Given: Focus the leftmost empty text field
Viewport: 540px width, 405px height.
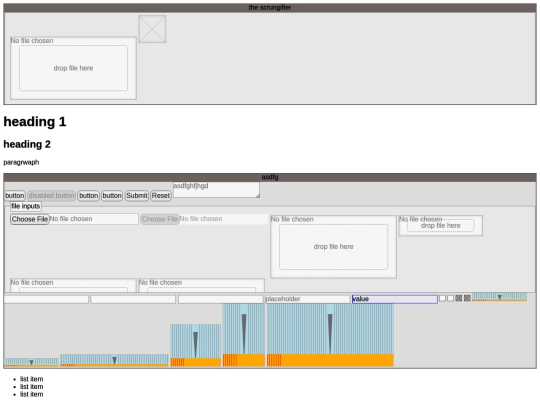Looking at the screenshot, I should [46, 299].
